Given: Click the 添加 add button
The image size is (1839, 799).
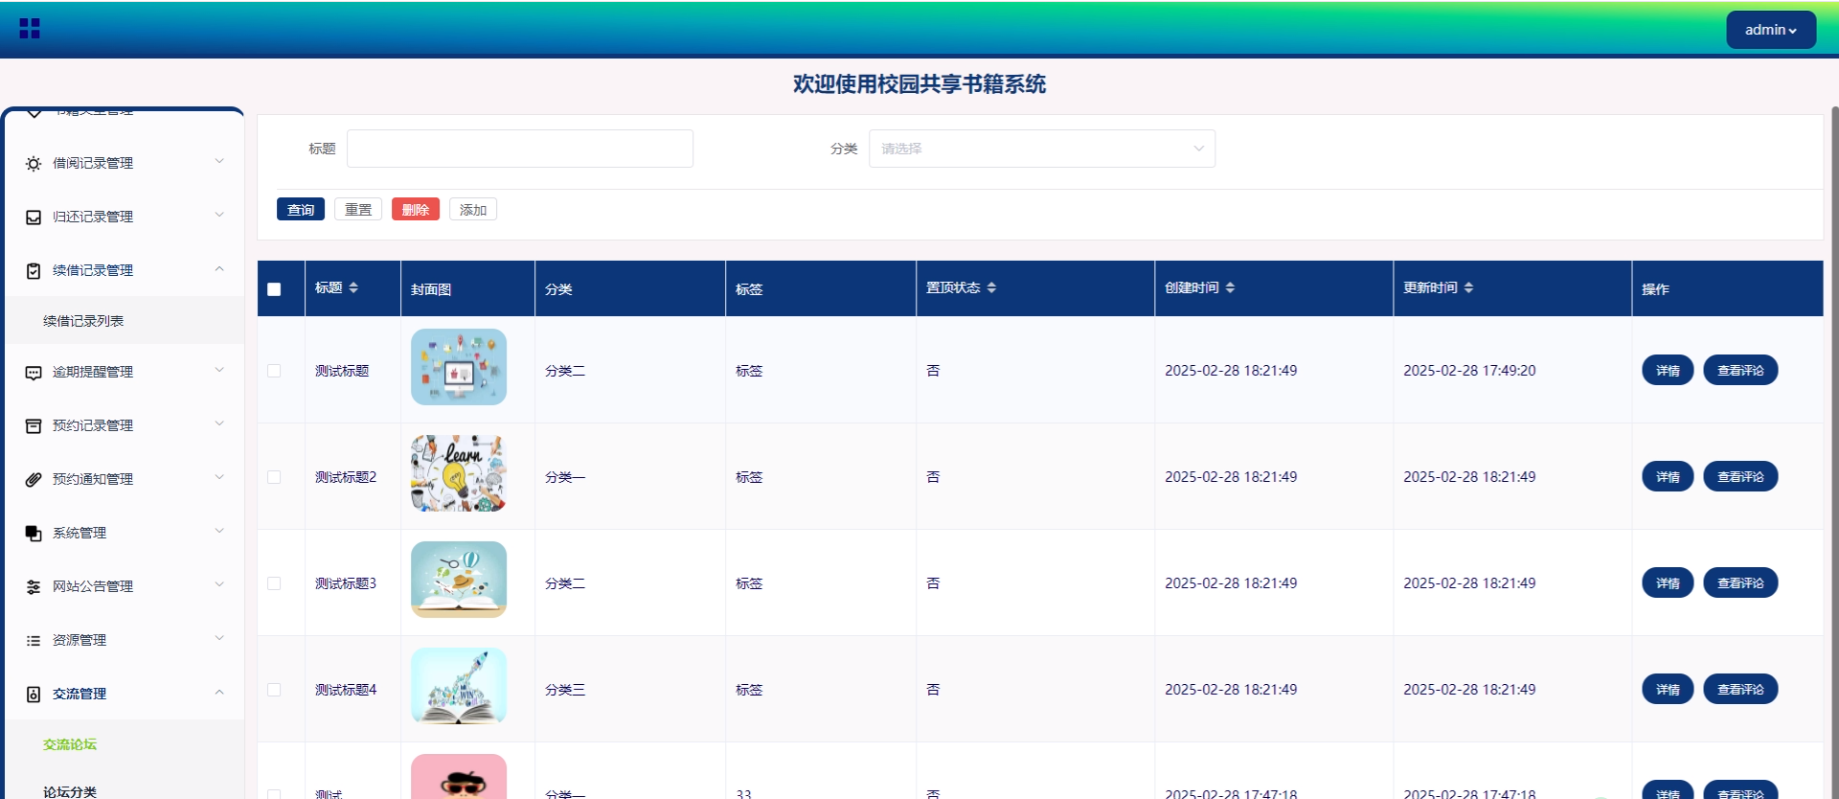Looking at the screenshot, I should point(473,210).
